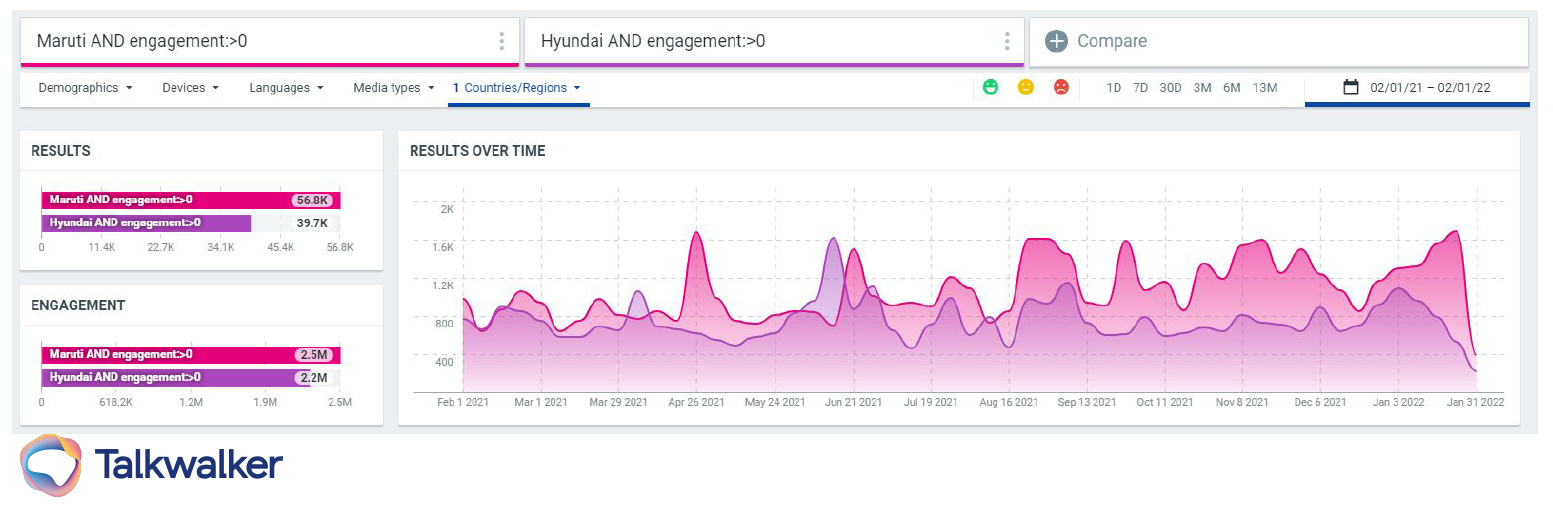1553x520 pixels.
Task: Select the 1D time range
Action: click(x=1113, y=88)
